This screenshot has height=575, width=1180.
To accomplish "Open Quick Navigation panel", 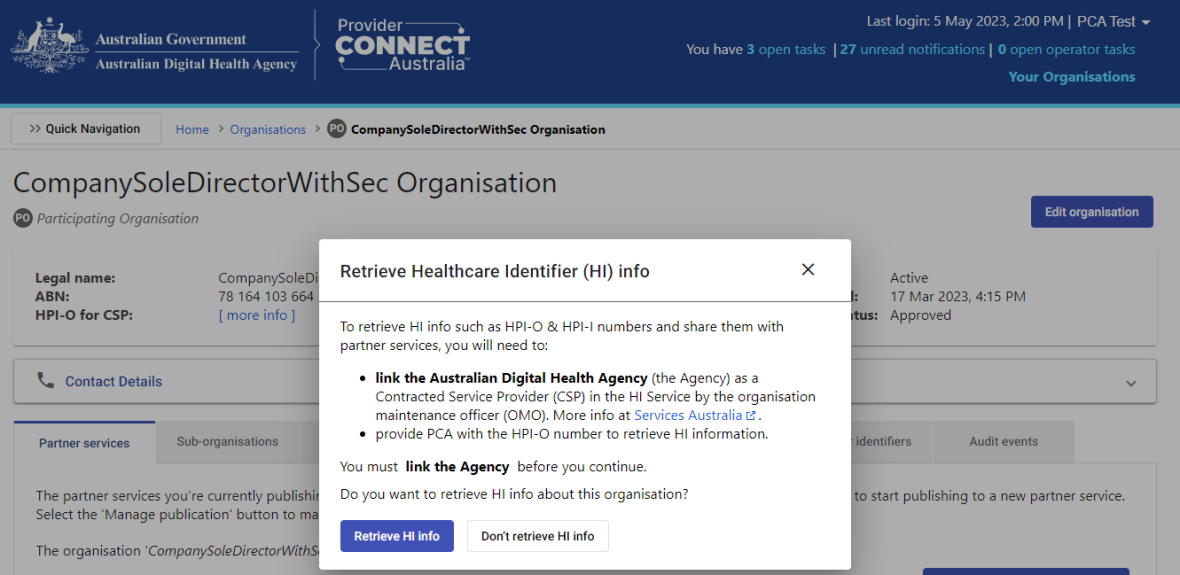I will (86, 129).
